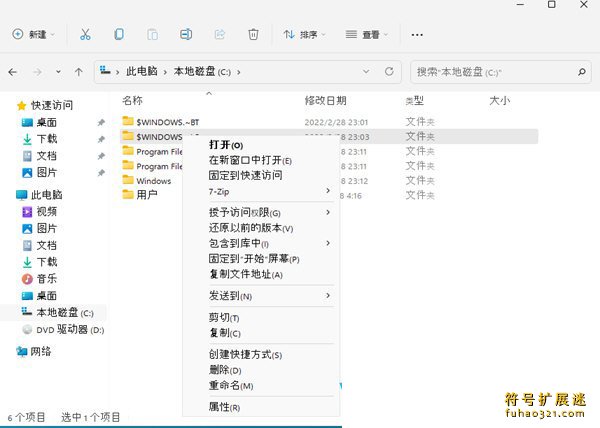The image size is (600, 428).
Task: Click the Cut scissors icon in toolbar
Action: [x=85, y=34]
